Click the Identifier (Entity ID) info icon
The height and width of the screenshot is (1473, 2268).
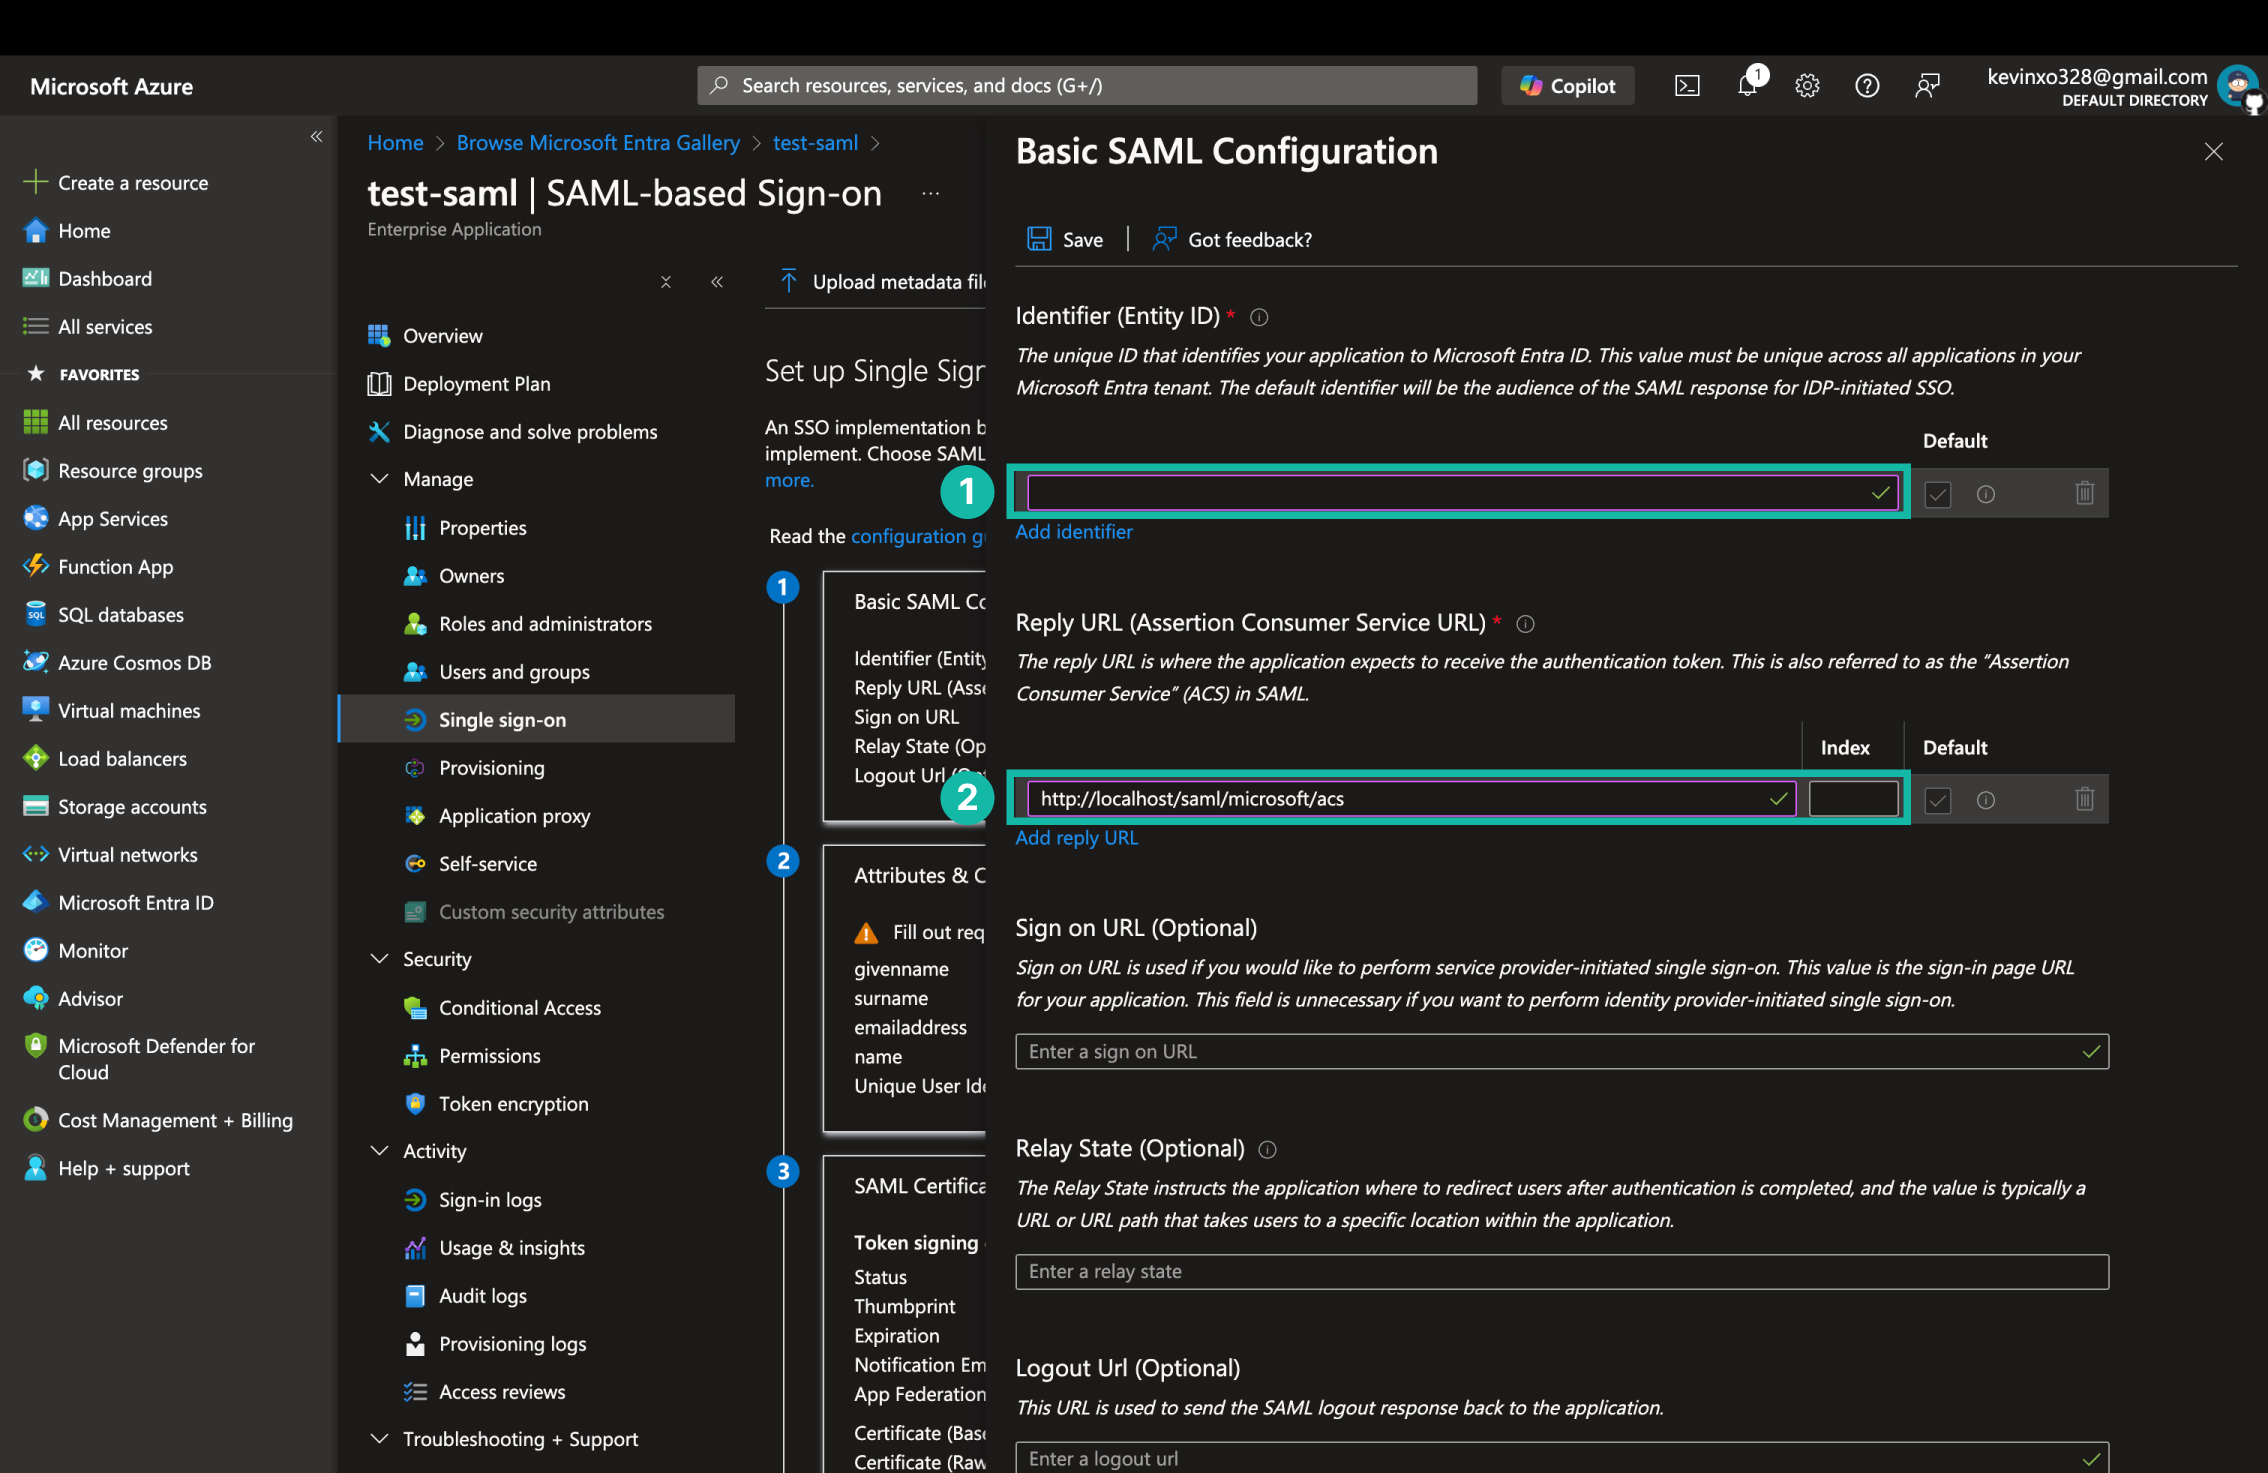click(1260, 318)
